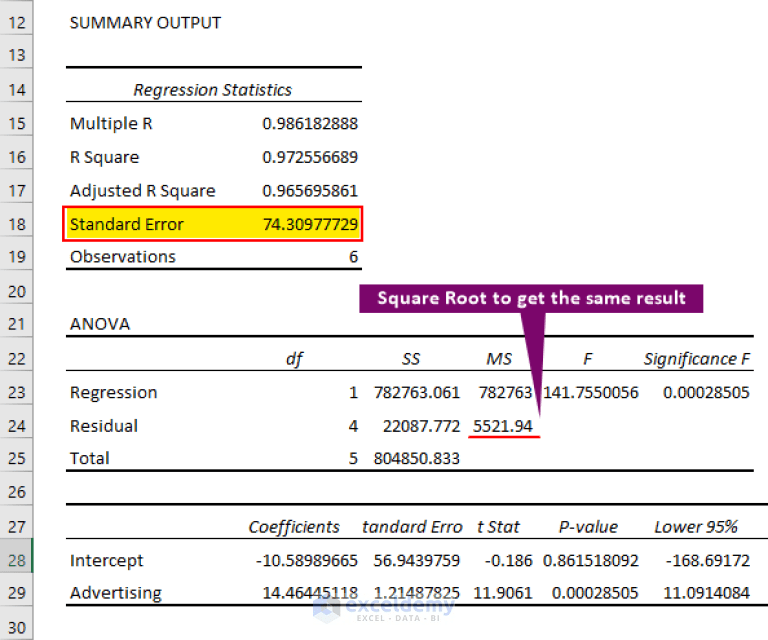The height and width of the screenshot is (640, 768).
Task: Select Residual SS value 22087.772
Action: click(x=421, y=426)
